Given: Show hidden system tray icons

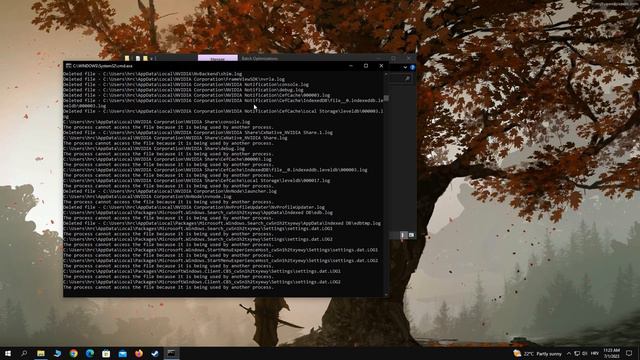Looking at the screenshot, I should [x=569, y=353].
